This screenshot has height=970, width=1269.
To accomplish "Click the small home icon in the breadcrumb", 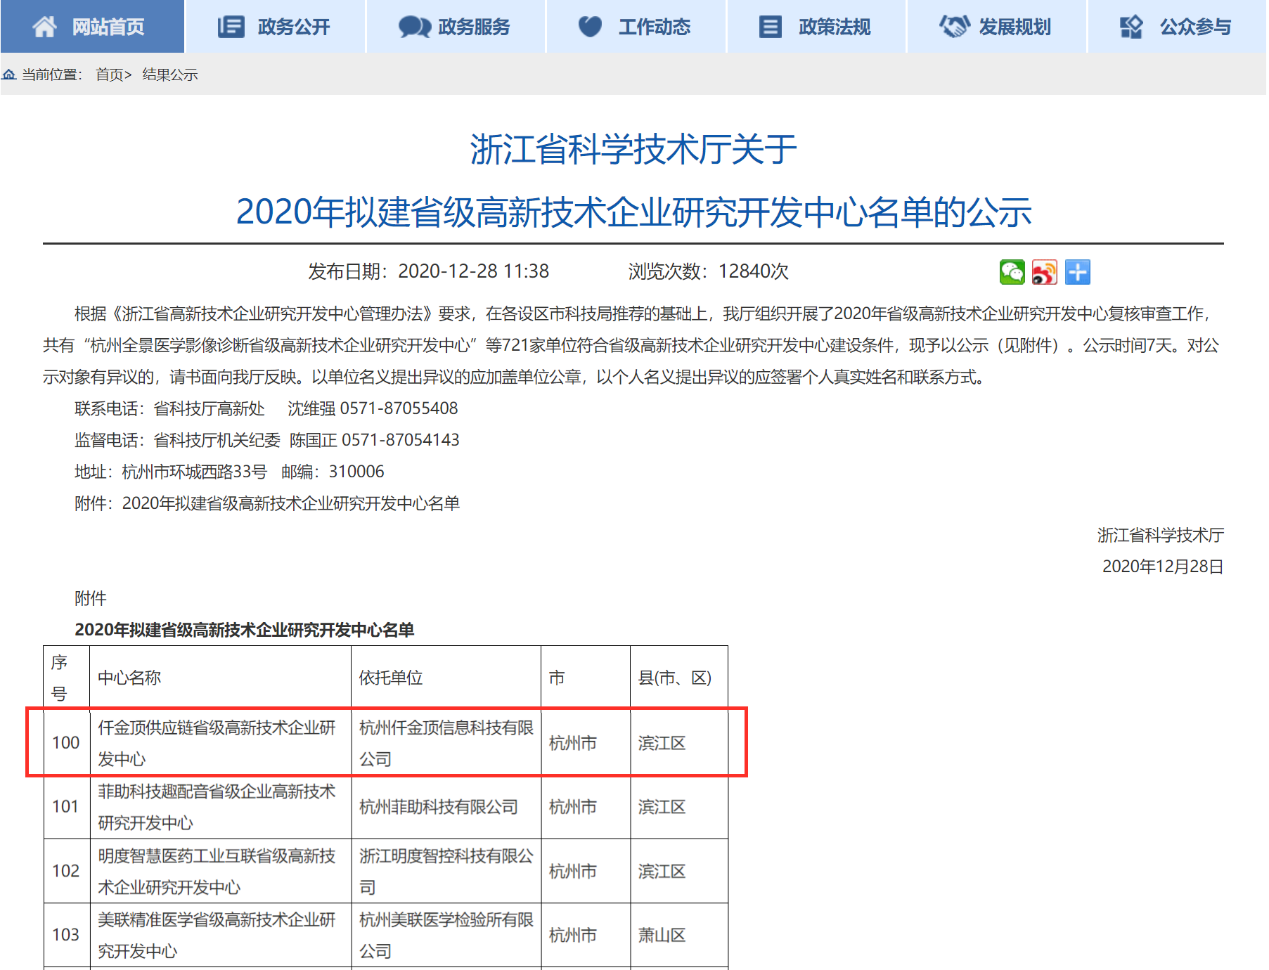I will coord(9,75).
